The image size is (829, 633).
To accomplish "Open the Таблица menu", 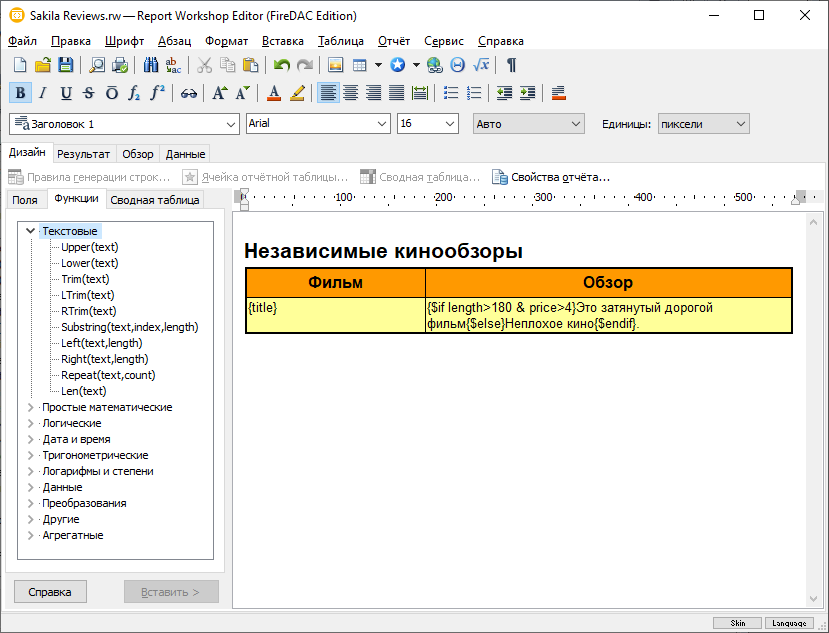I will (341, 41).
